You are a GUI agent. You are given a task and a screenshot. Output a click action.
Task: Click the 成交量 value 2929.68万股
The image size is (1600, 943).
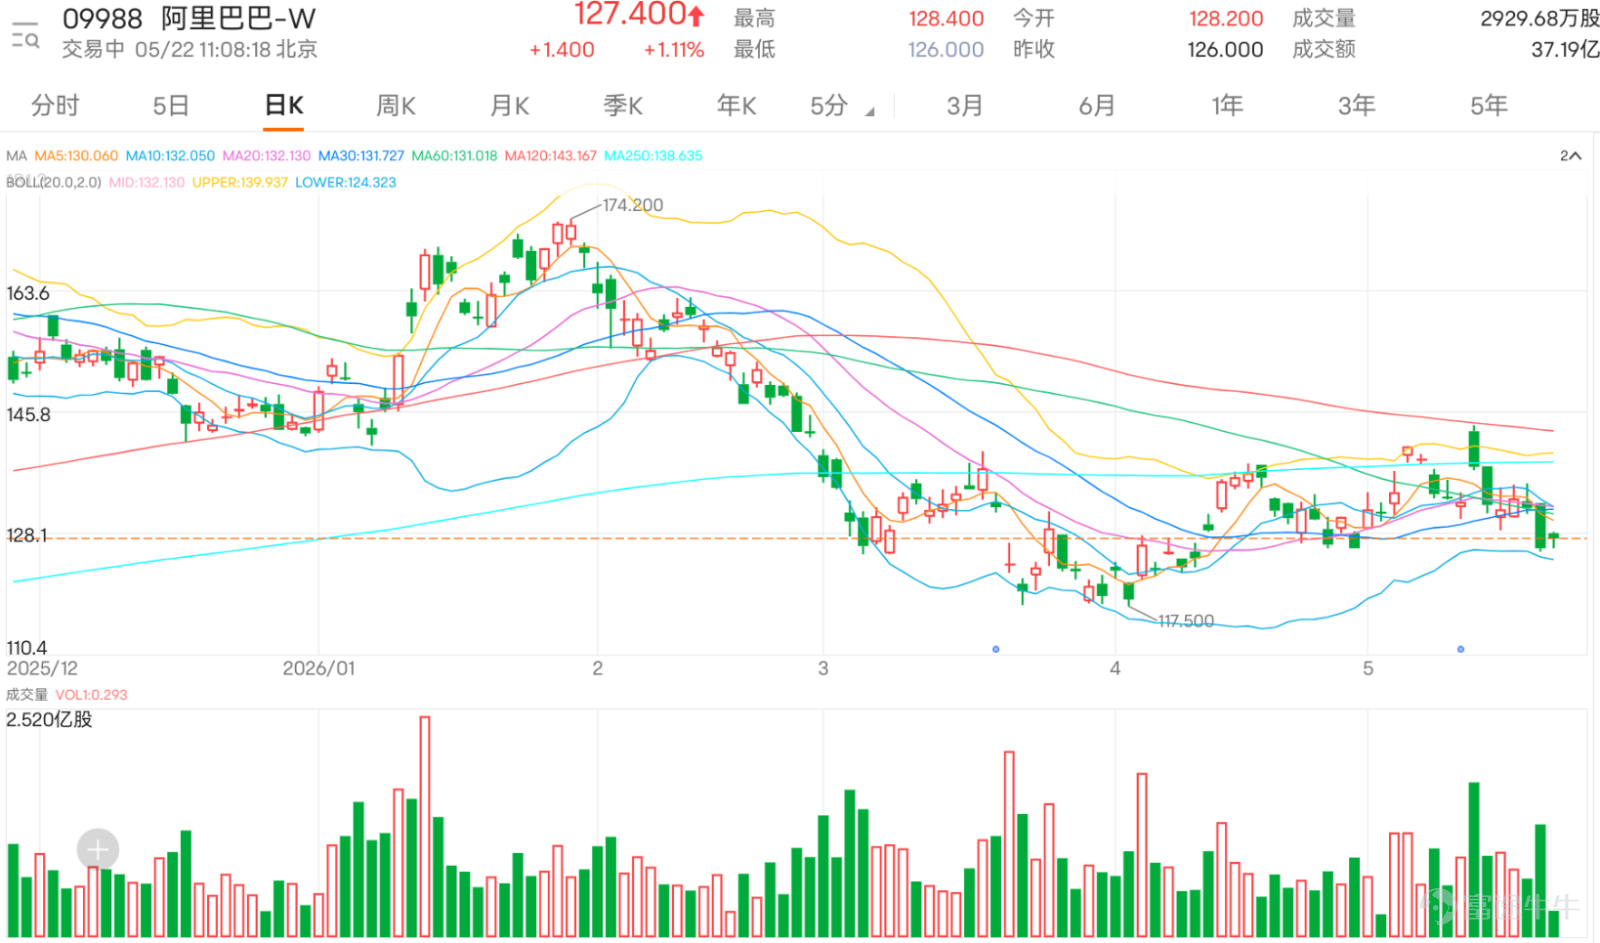pos(1540,18)
